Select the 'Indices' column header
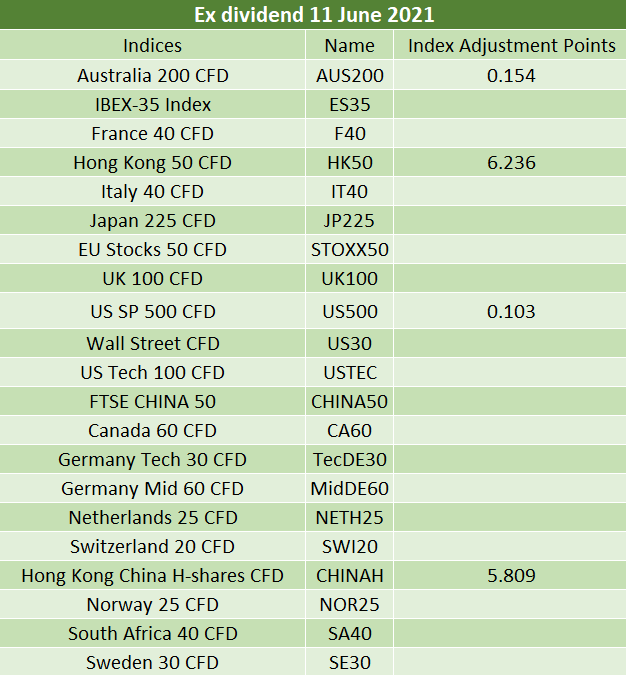Viewport: 626px width, 675px height. coord(152,45)
